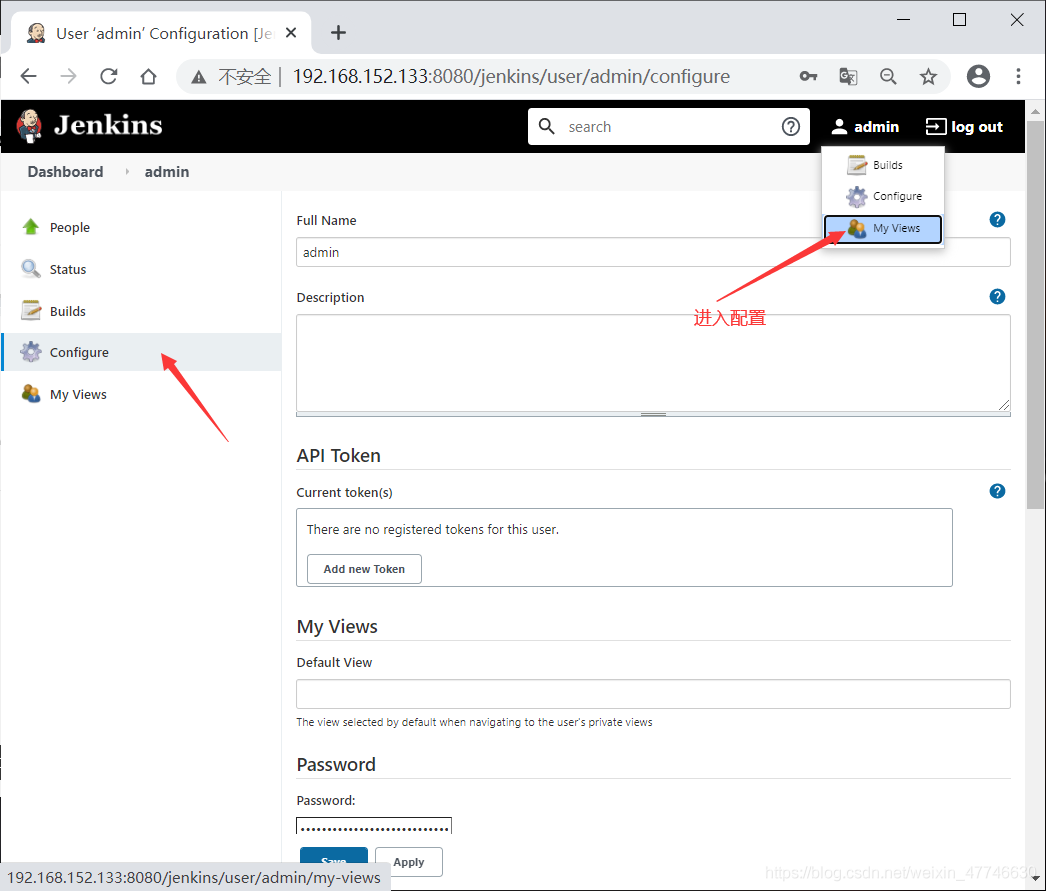The image size is (1046, 891).
Task: Go back in browser history
Action: [29, 76]
